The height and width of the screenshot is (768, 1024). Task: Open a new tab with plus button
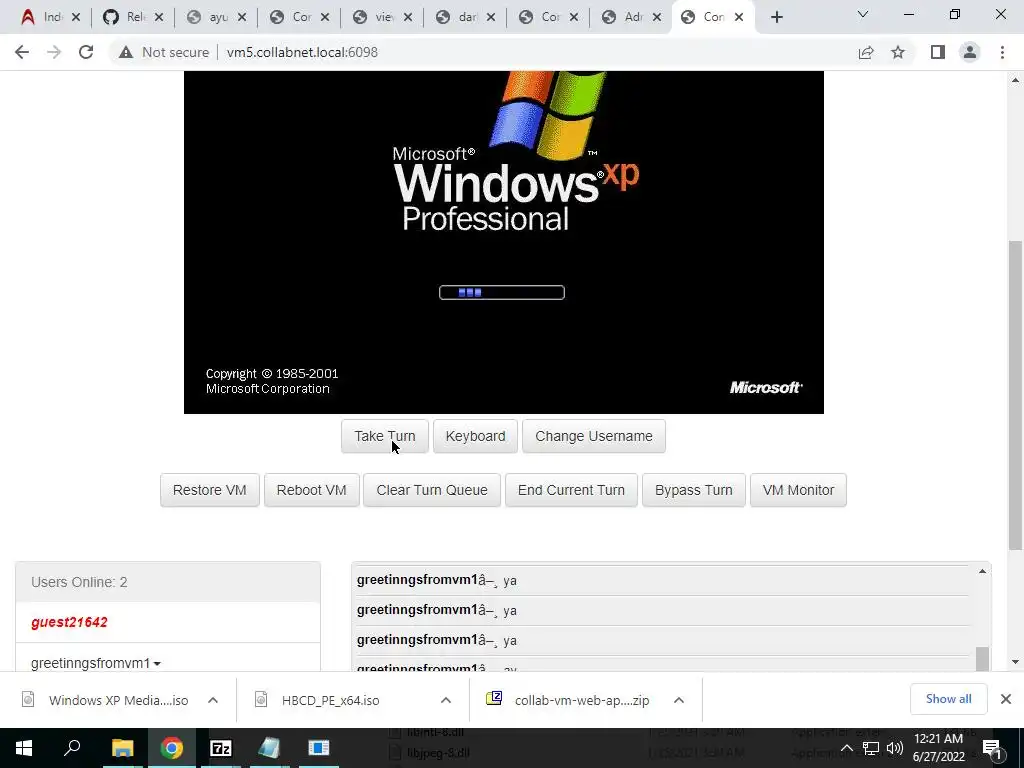pyautogui.click(x=776, y=17)
